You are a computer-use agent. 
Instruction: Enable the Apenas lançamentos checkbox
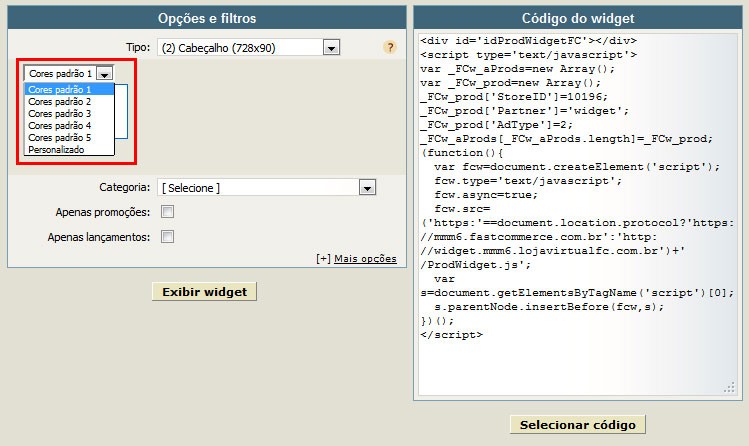point(167,236)
